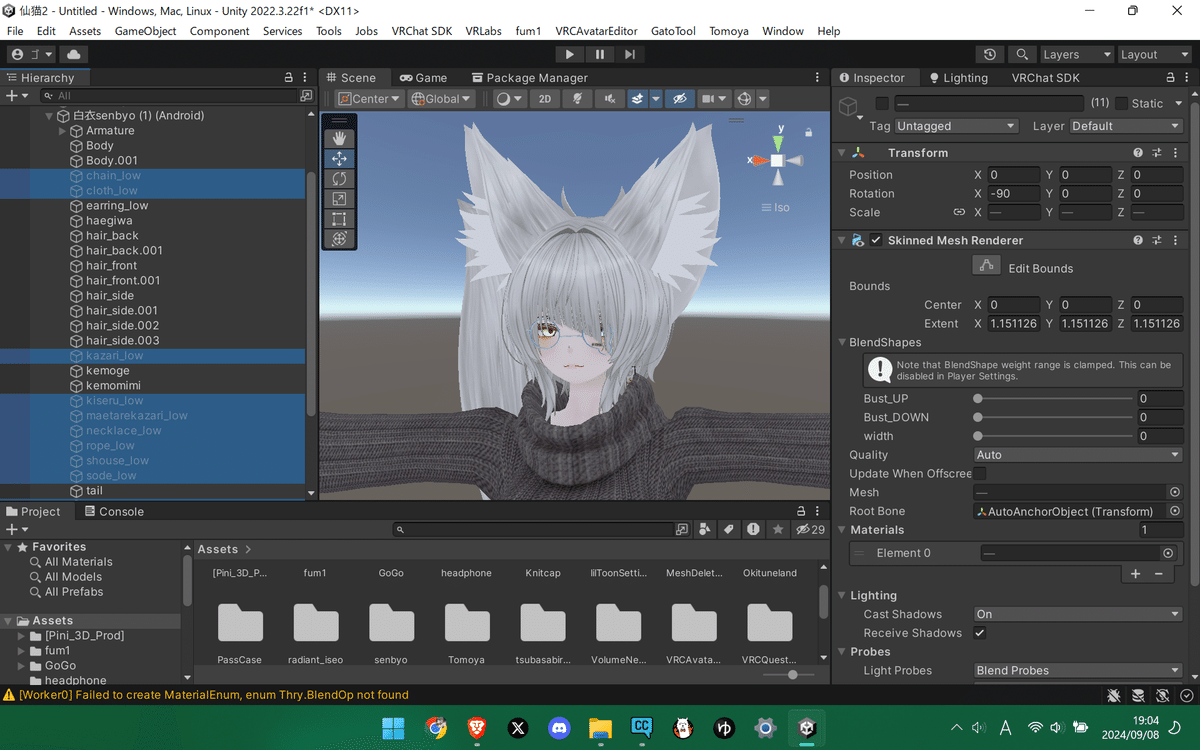
Task: Open the GameObject menu
Action: pyautogui.click(x=146, y=31)
